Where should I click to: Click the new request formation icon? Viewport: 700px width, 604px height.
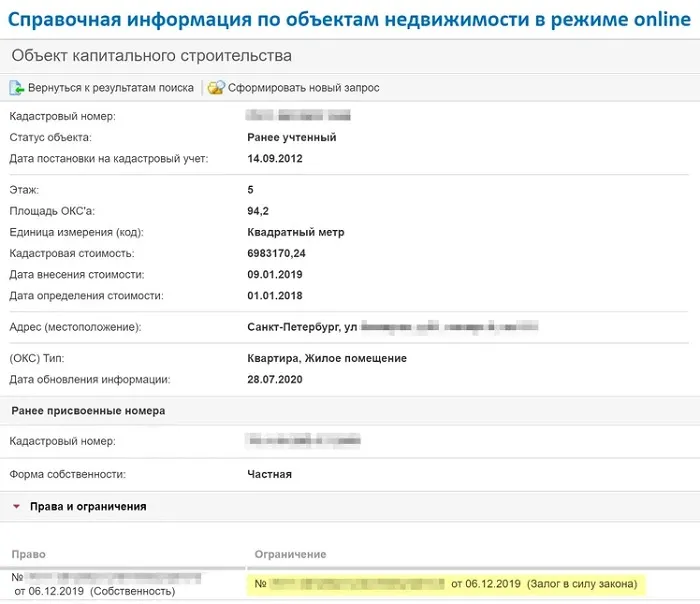tap(216, 87)
